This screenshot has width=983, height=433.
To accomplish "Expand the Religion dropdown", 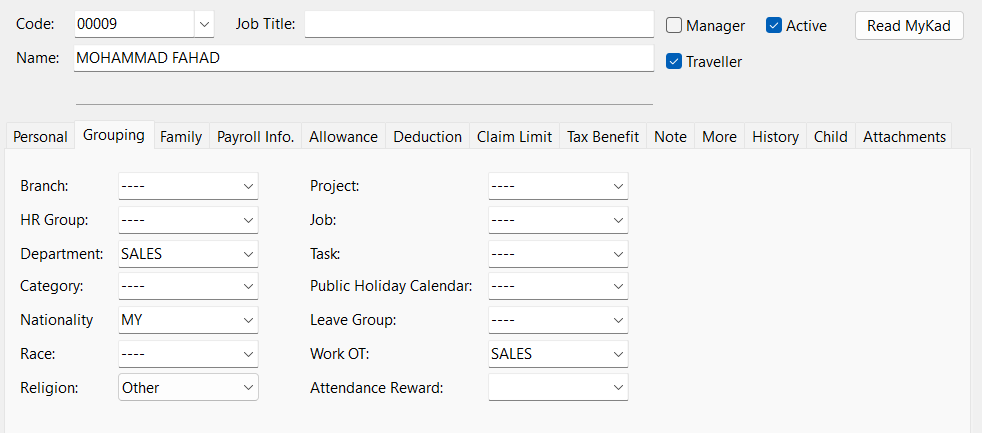I will tap(247, 387).
